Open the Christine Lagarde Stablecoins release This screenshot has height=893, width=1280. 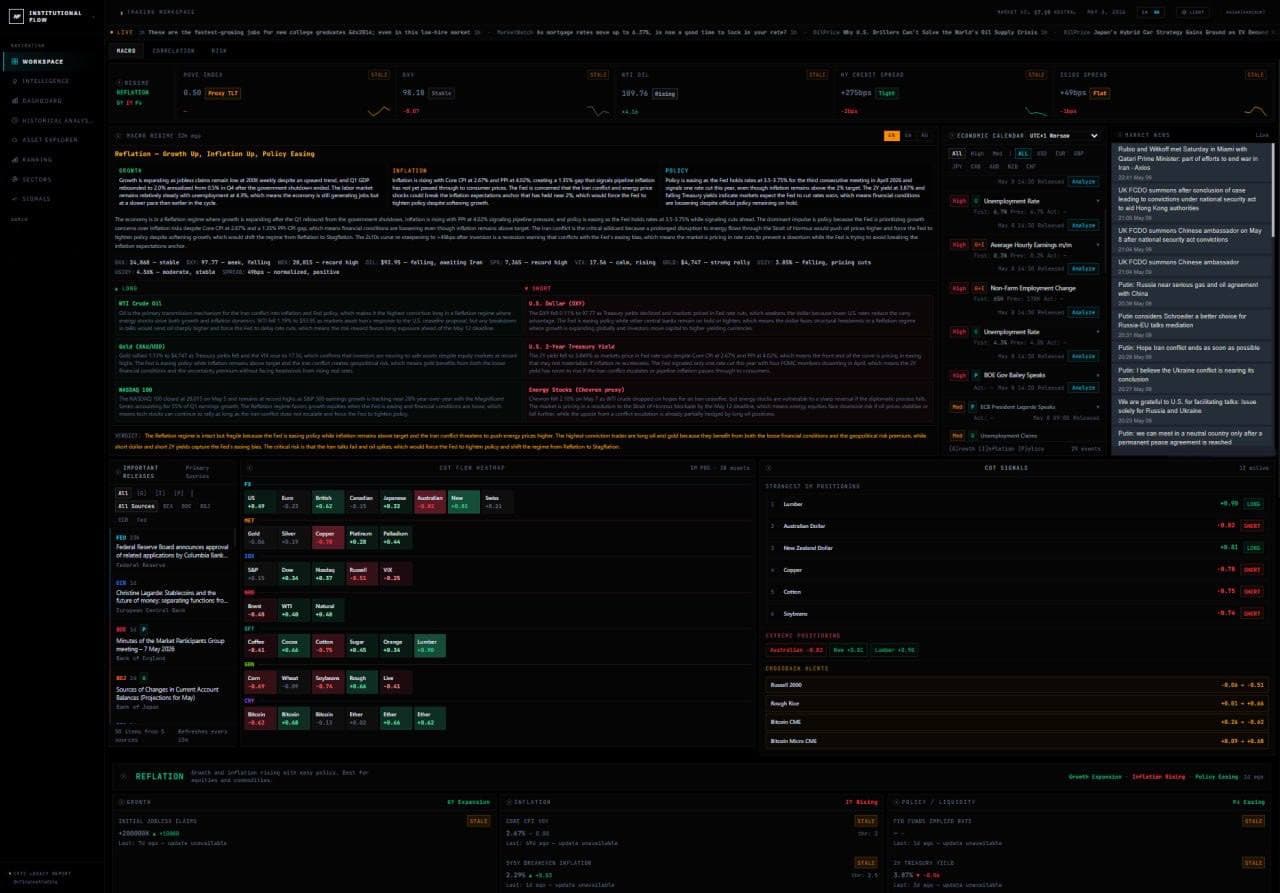173,598
